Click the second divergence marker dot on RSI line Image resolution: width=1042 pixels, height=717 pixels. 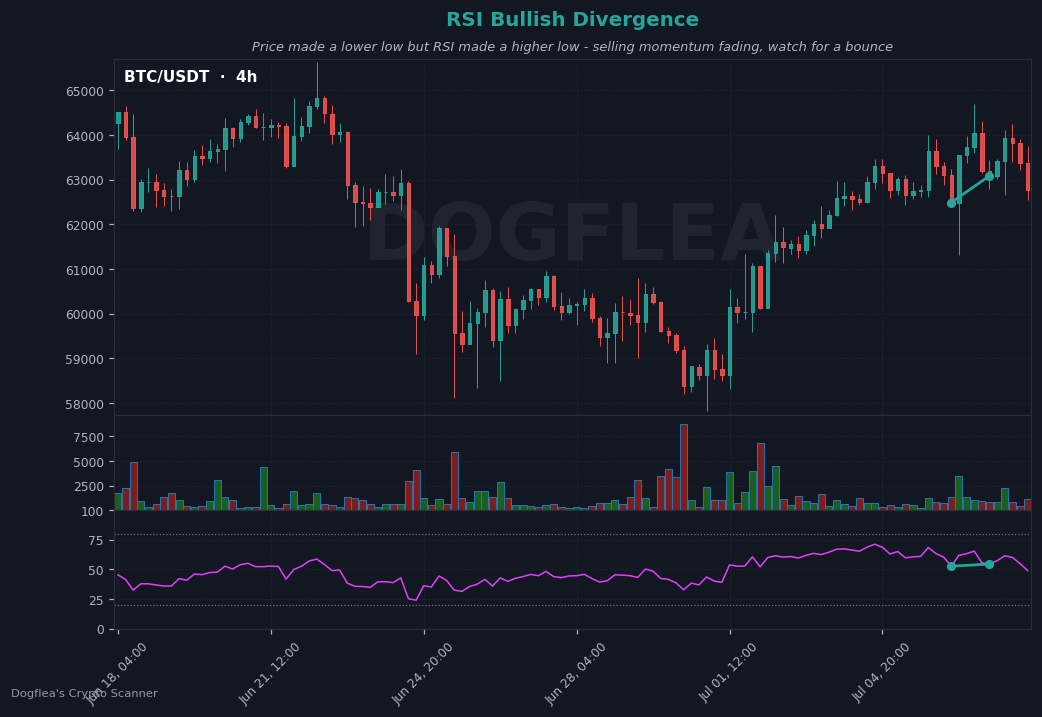(990, 564)
